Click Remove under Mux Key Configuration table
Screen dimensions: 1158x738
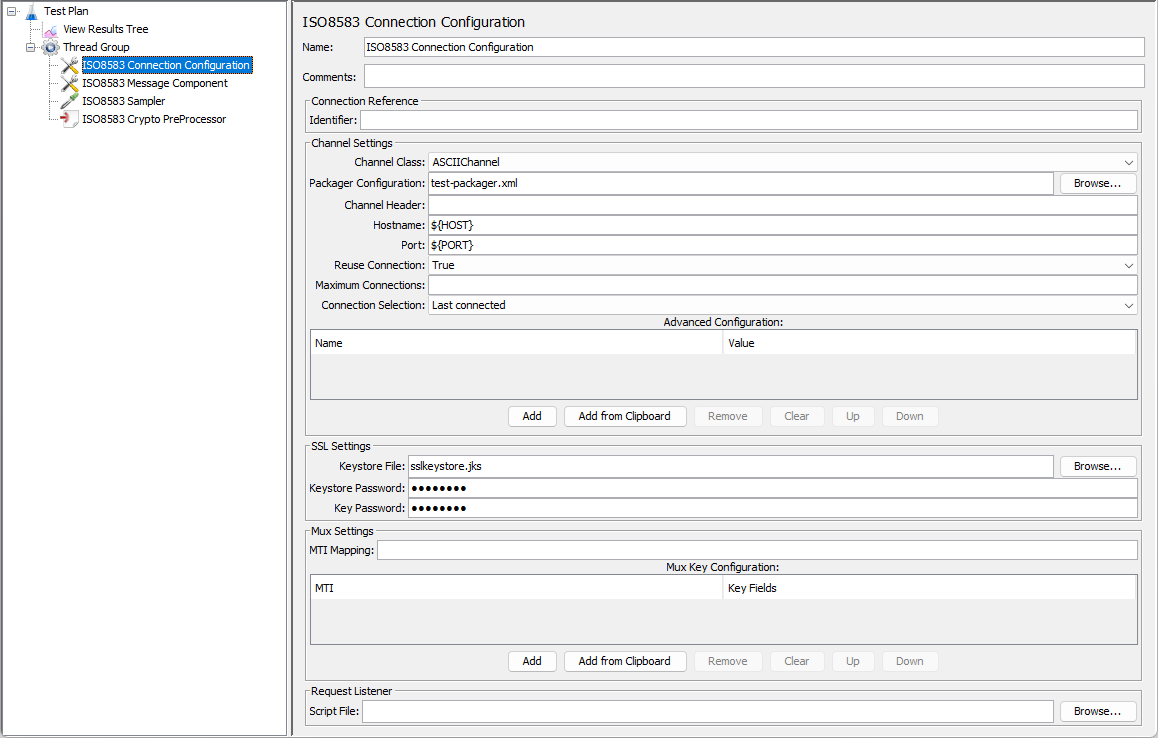(727, 661)
